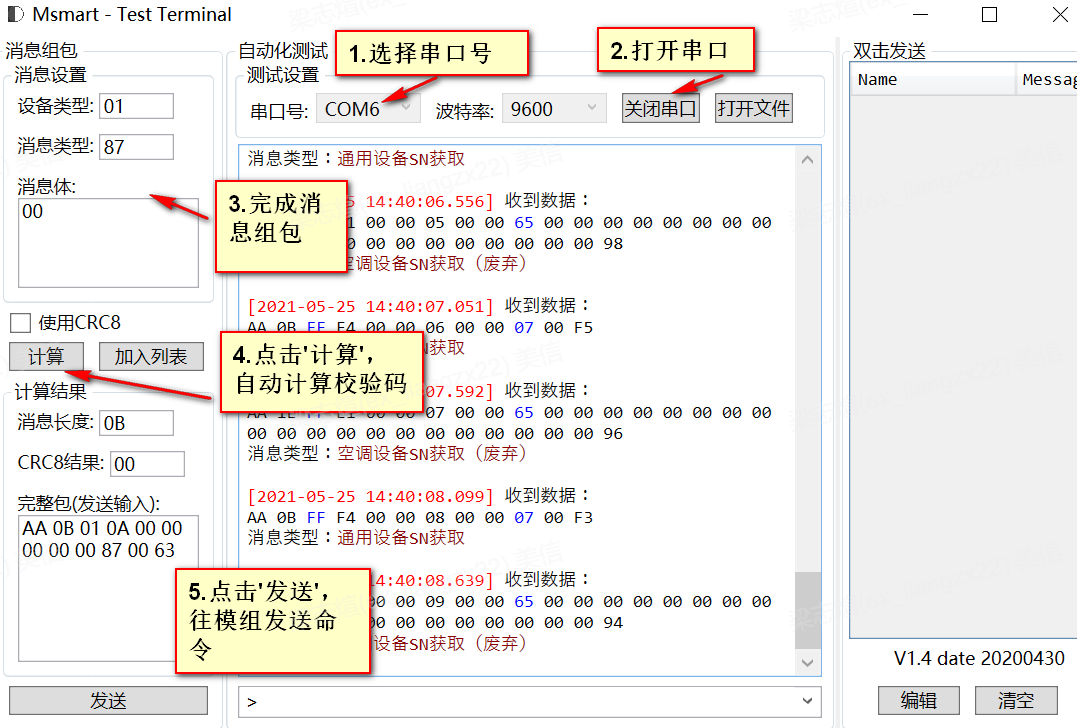Click the Name column header
This screenshot has height=728, width=1078.
click(933, 80)
